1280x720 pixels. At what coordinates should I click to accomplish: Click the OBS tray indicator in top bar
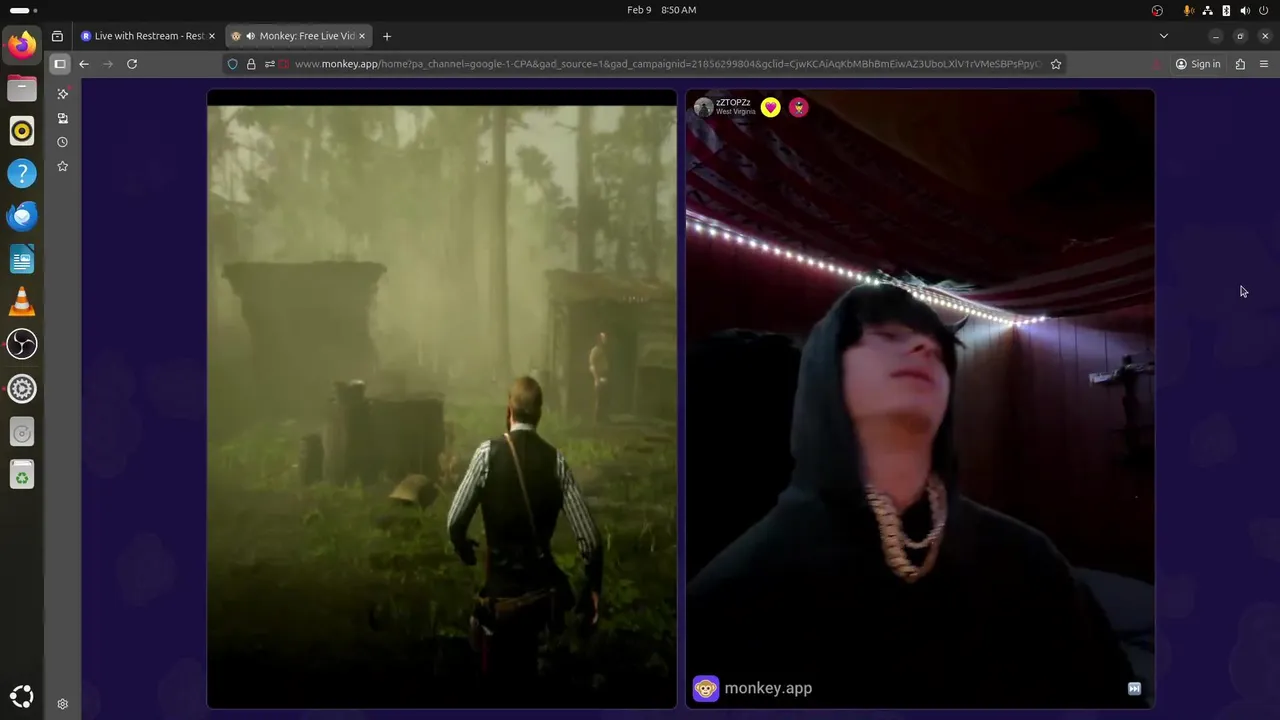click(x=1157, y=10)
